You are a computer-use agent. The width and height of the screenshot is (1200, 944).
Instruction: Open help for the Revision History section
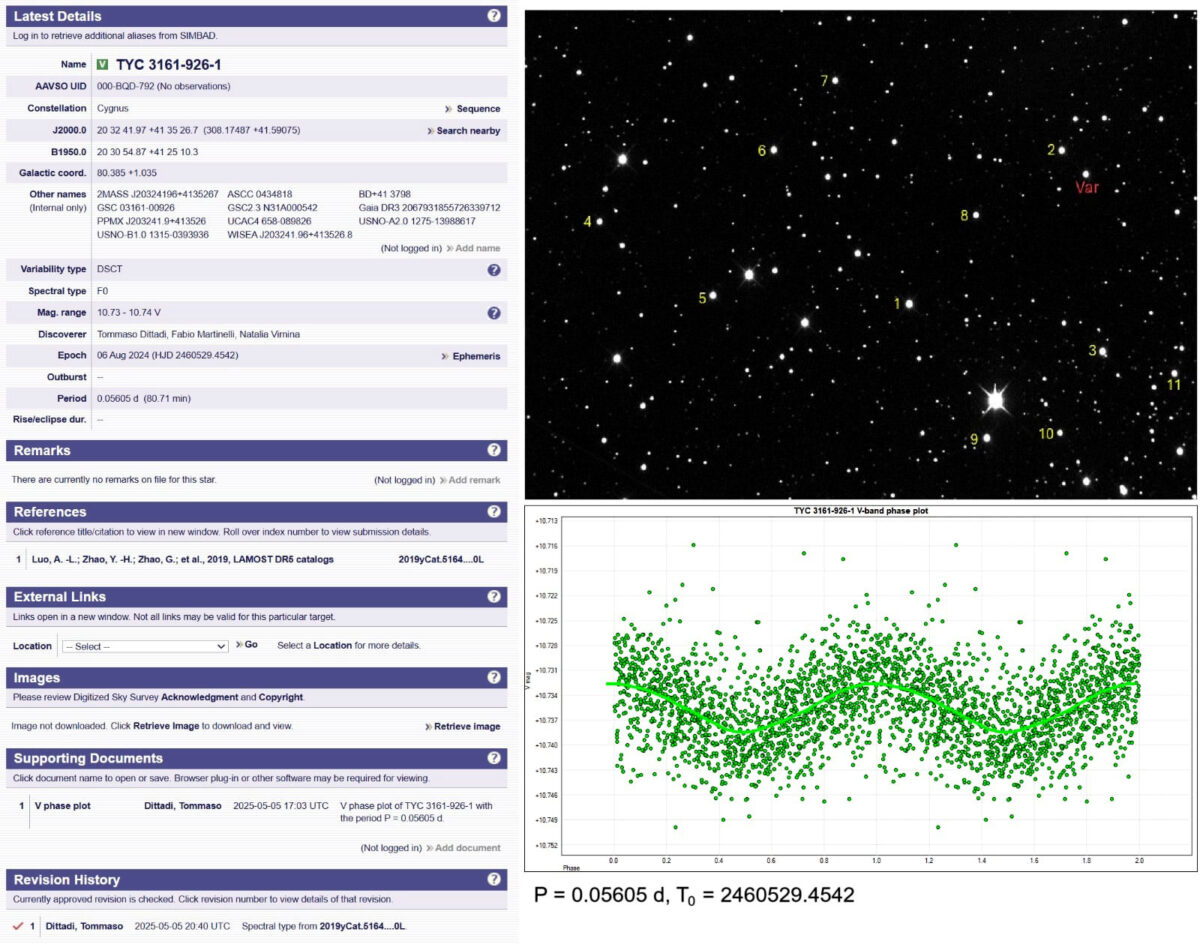[x=493, y=880]
